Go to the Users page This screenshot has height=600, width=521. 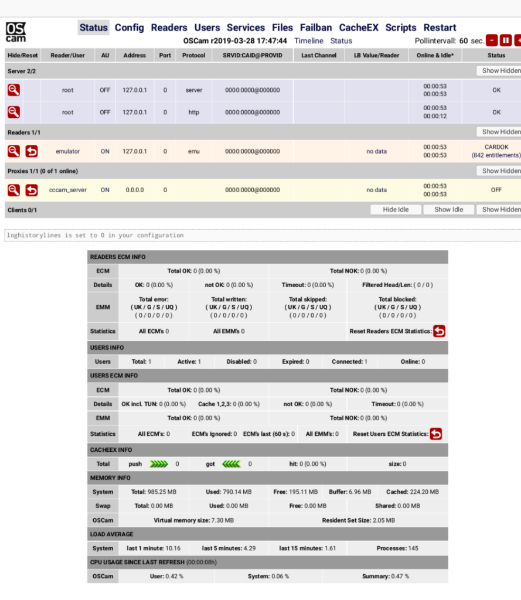(207, 28)
